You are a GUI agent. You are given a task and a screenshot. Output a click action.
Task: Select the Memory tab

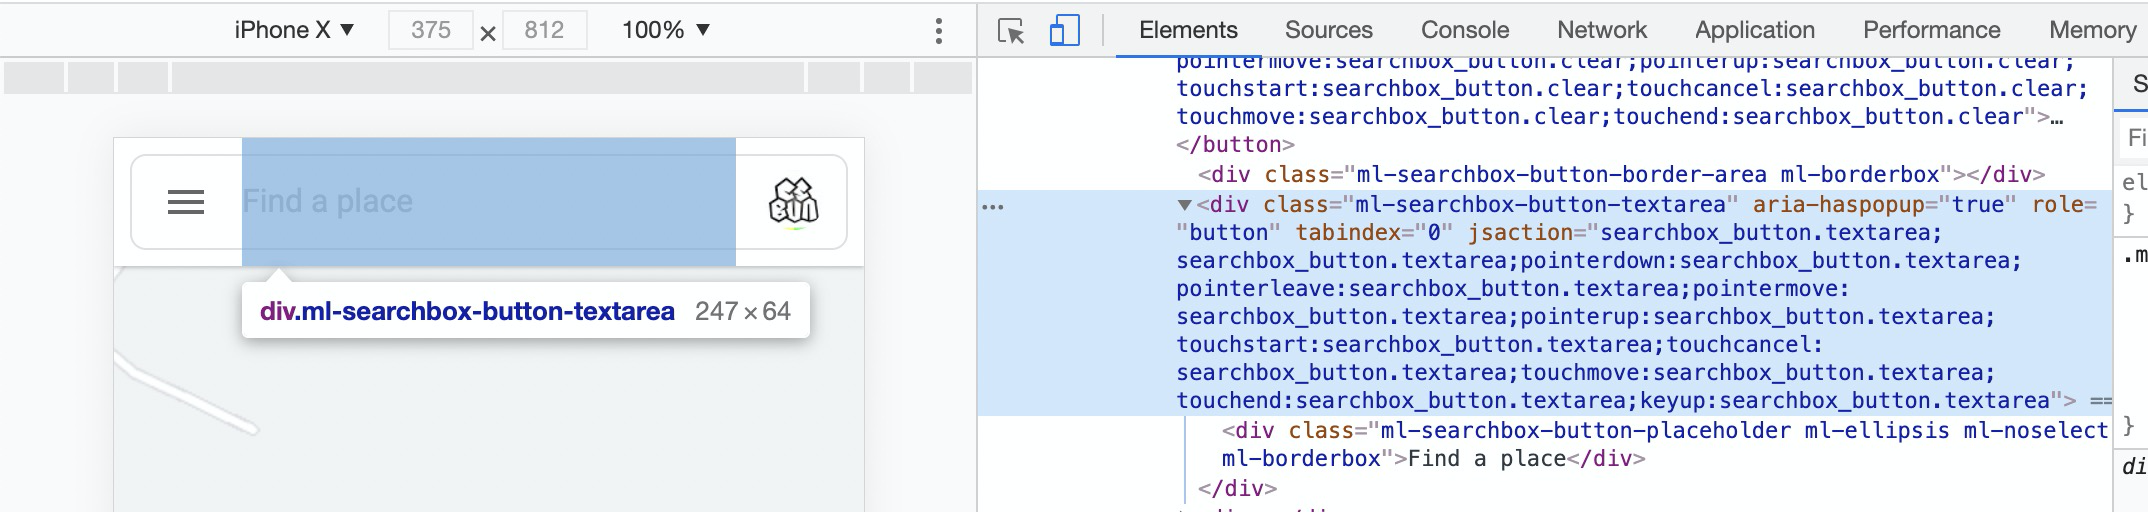point(2093,30)
